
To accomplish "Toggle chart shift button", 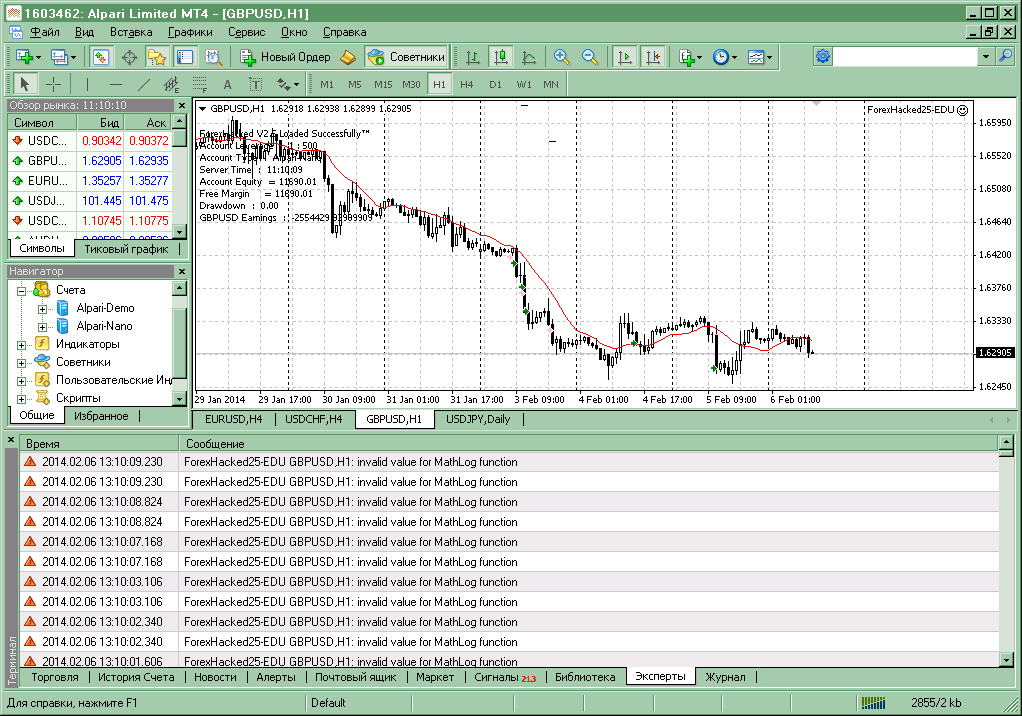I will coord(652,57).
